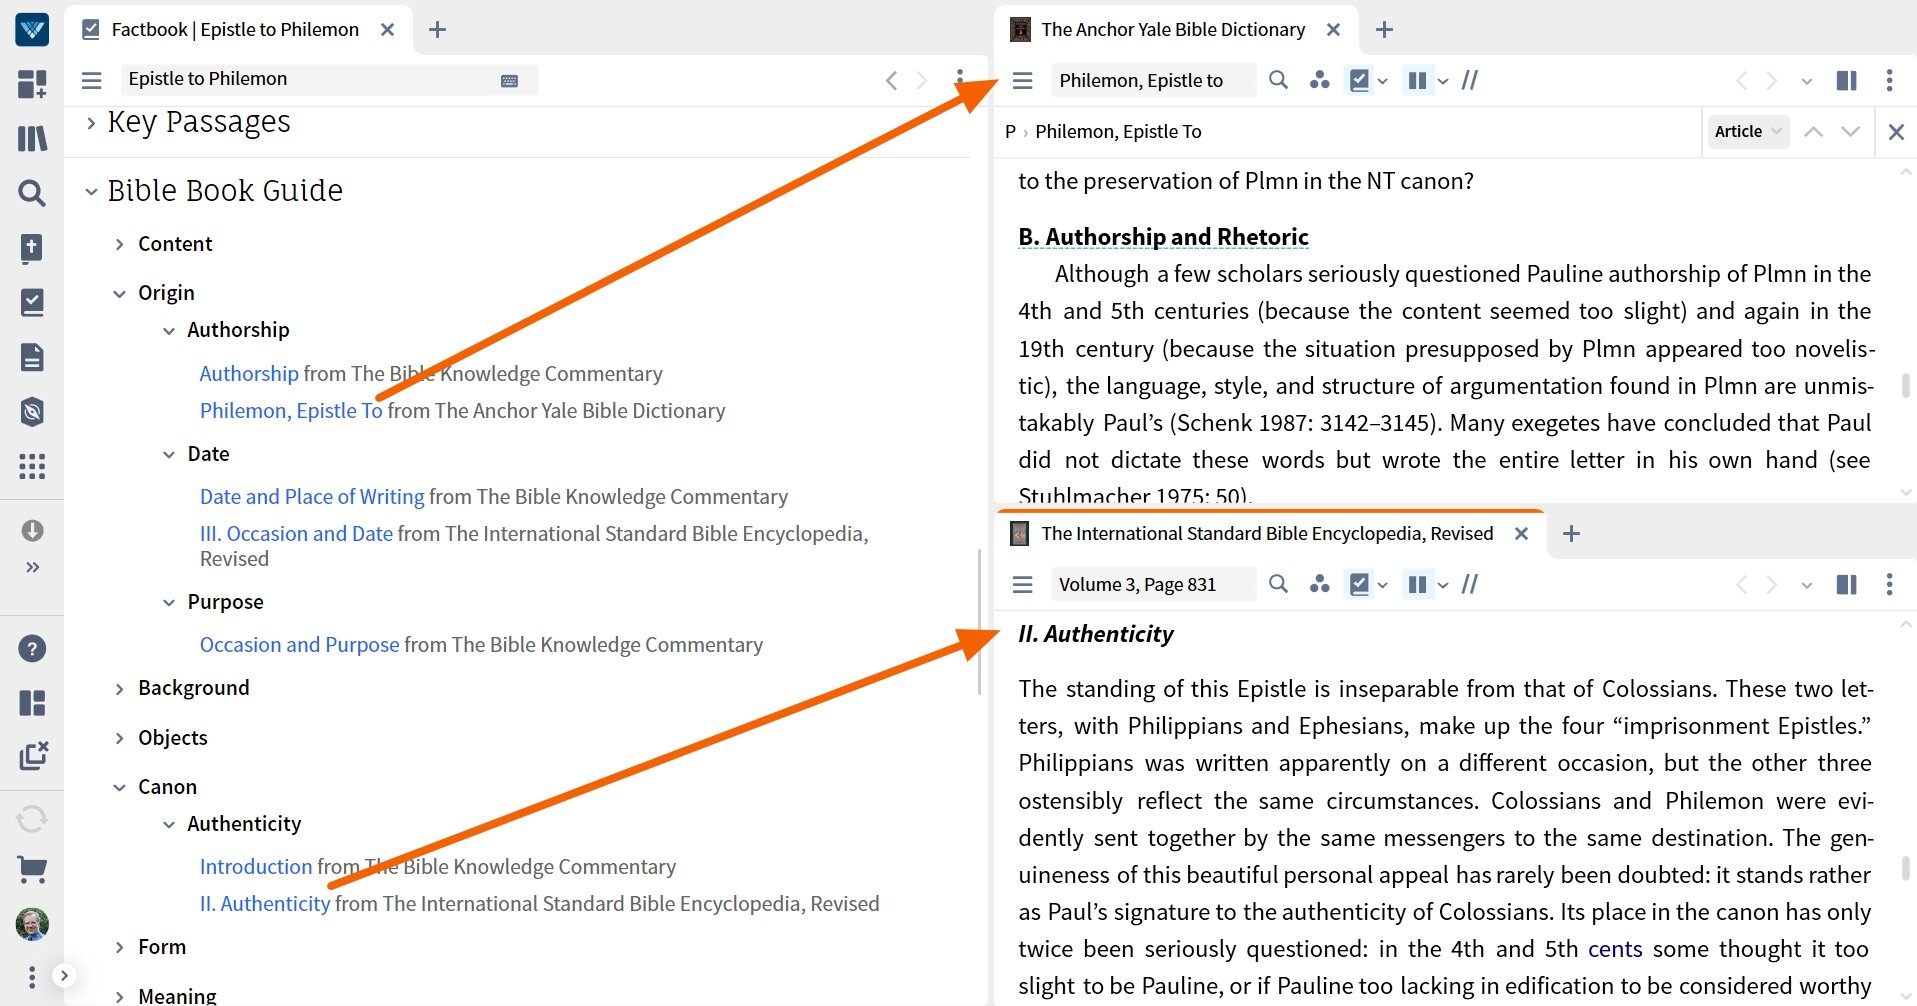This screenshot has height=1006, width=1917.
Task: Open the Factbook checkmark icon in sidebar
Action: pyautogui.click(x=32, y=302)
